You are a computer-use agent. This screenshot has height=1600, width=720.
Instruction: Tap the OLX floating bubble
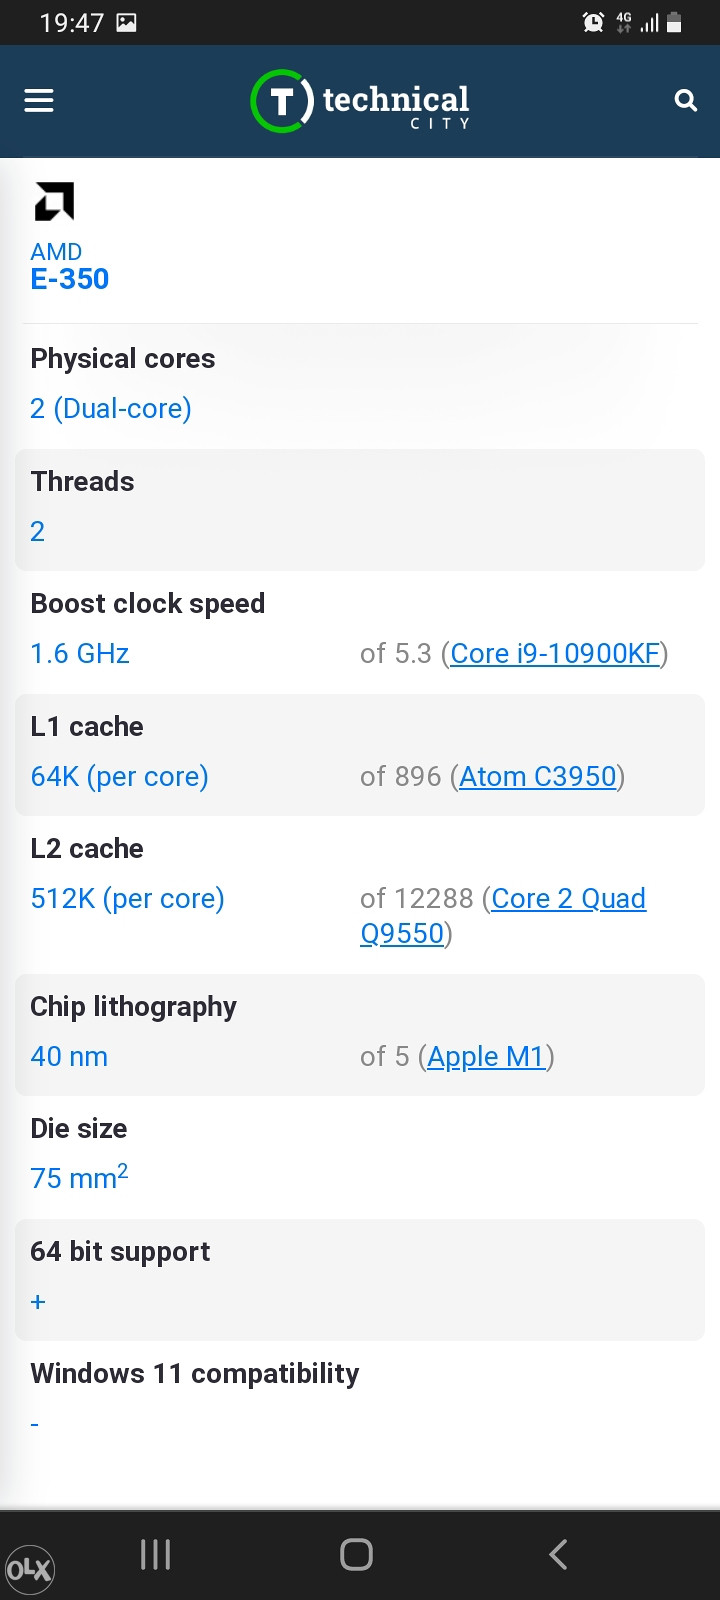(29, 1570)
